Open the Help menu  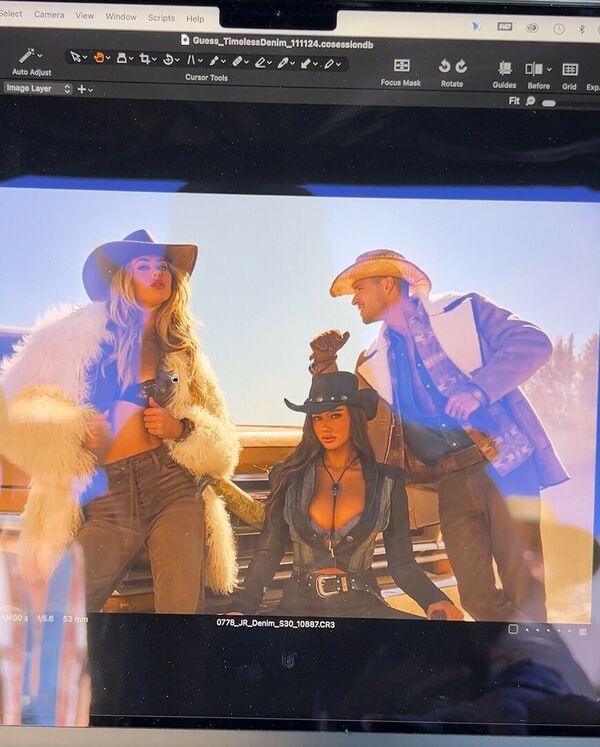(195, 19)
